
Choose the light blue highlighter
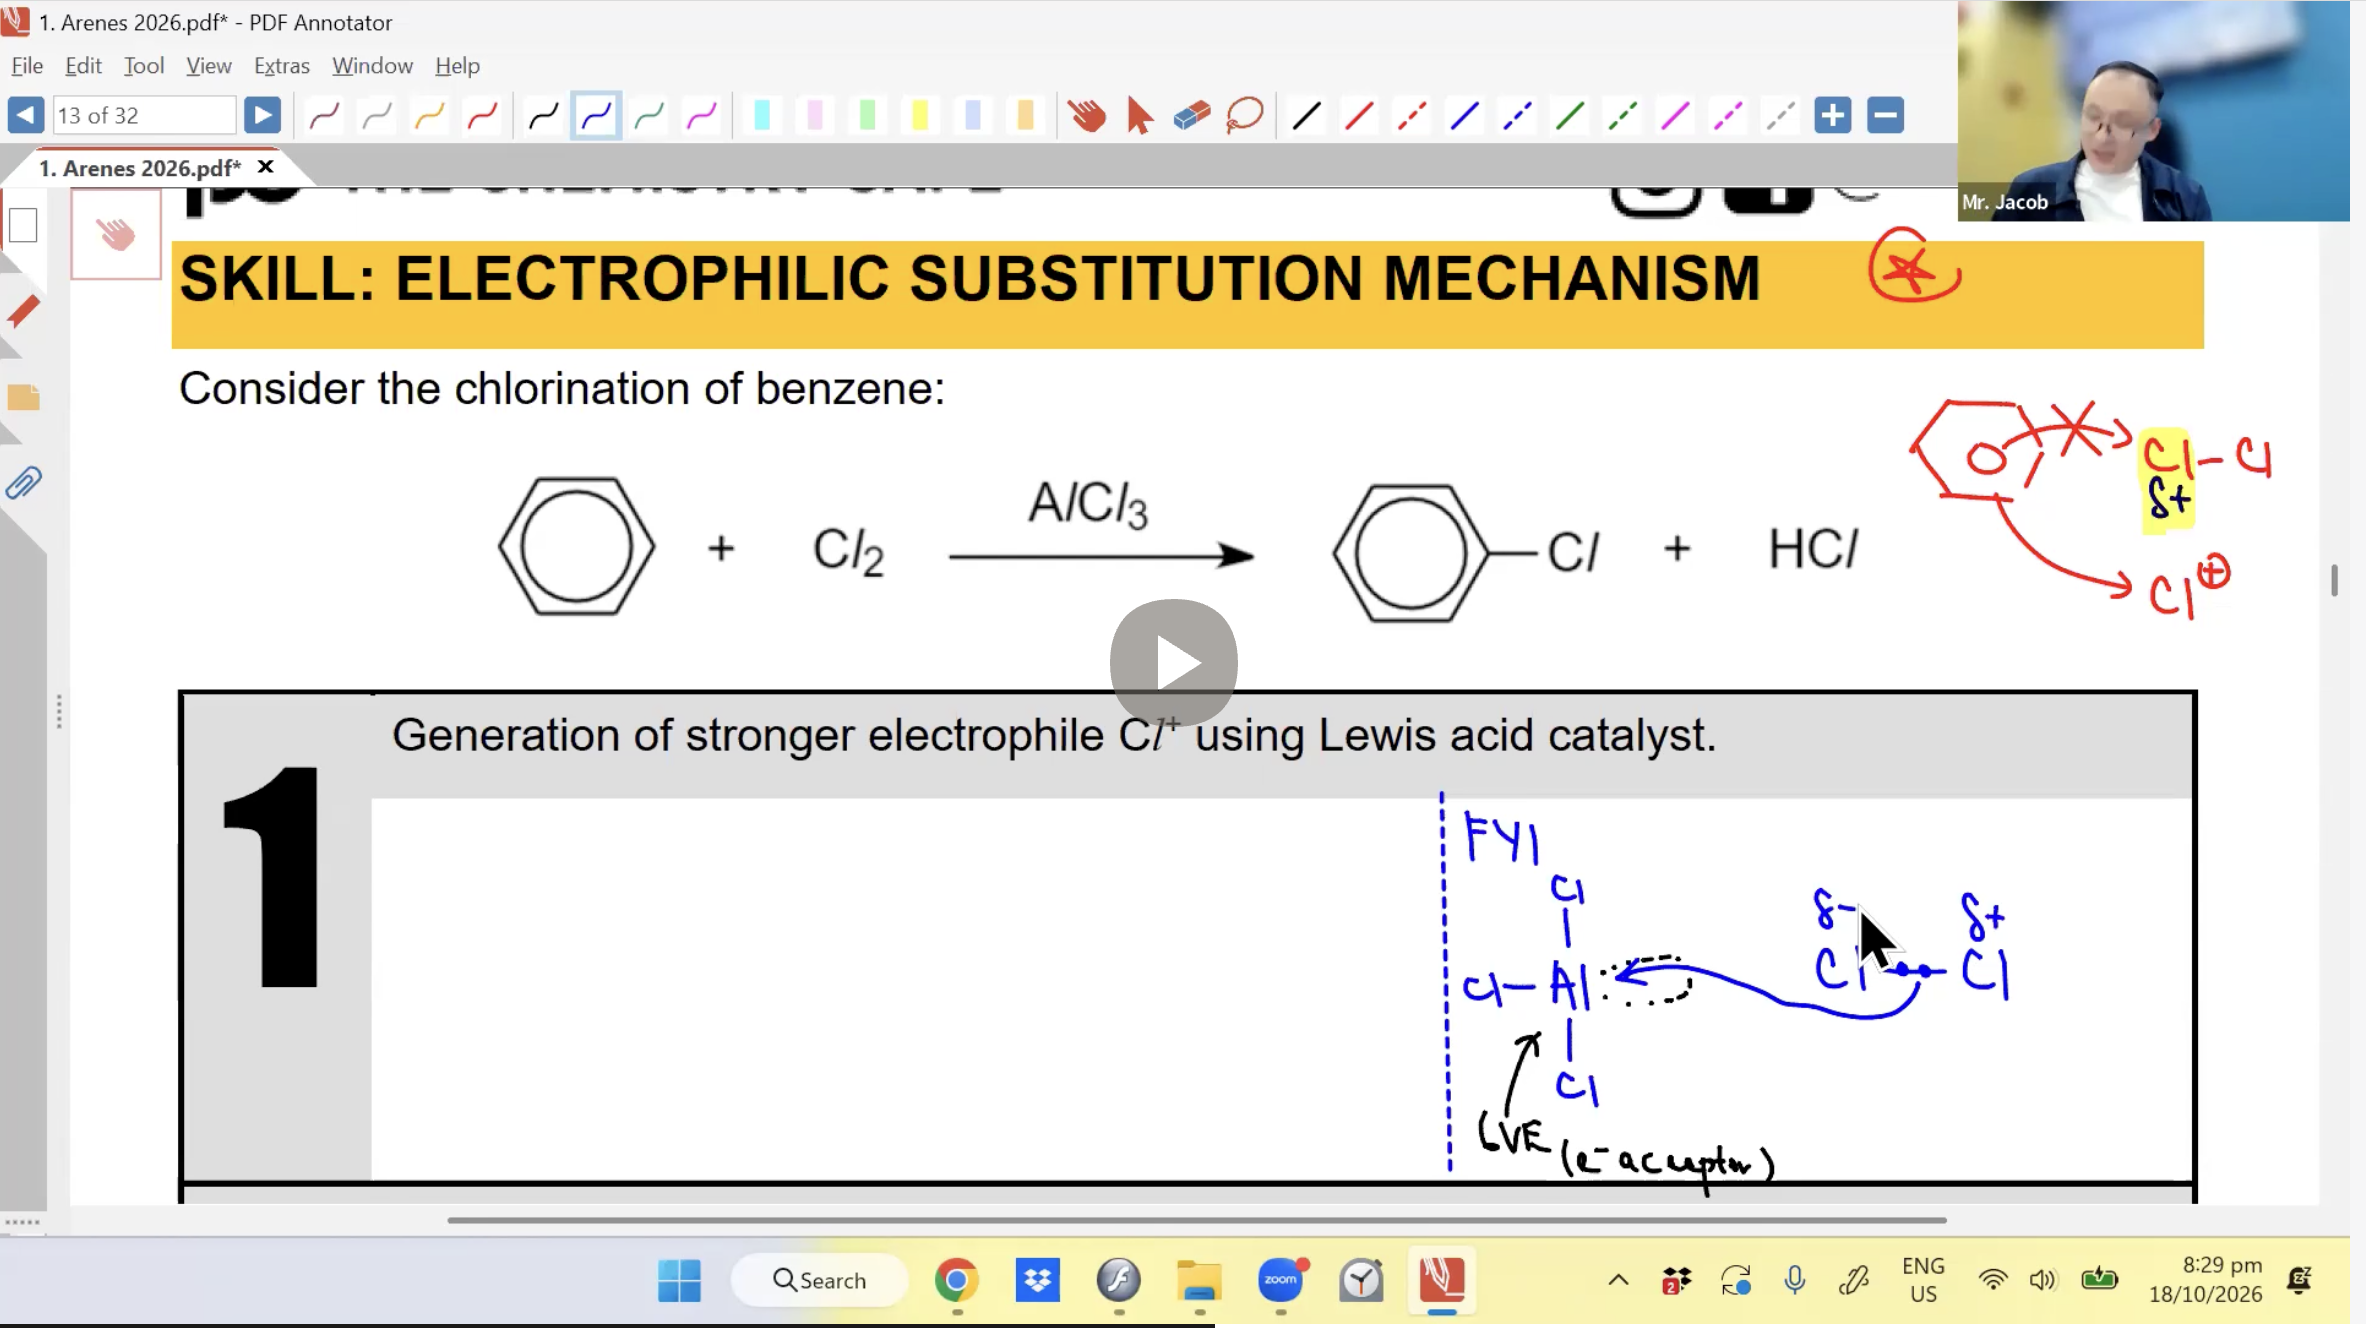973,116
